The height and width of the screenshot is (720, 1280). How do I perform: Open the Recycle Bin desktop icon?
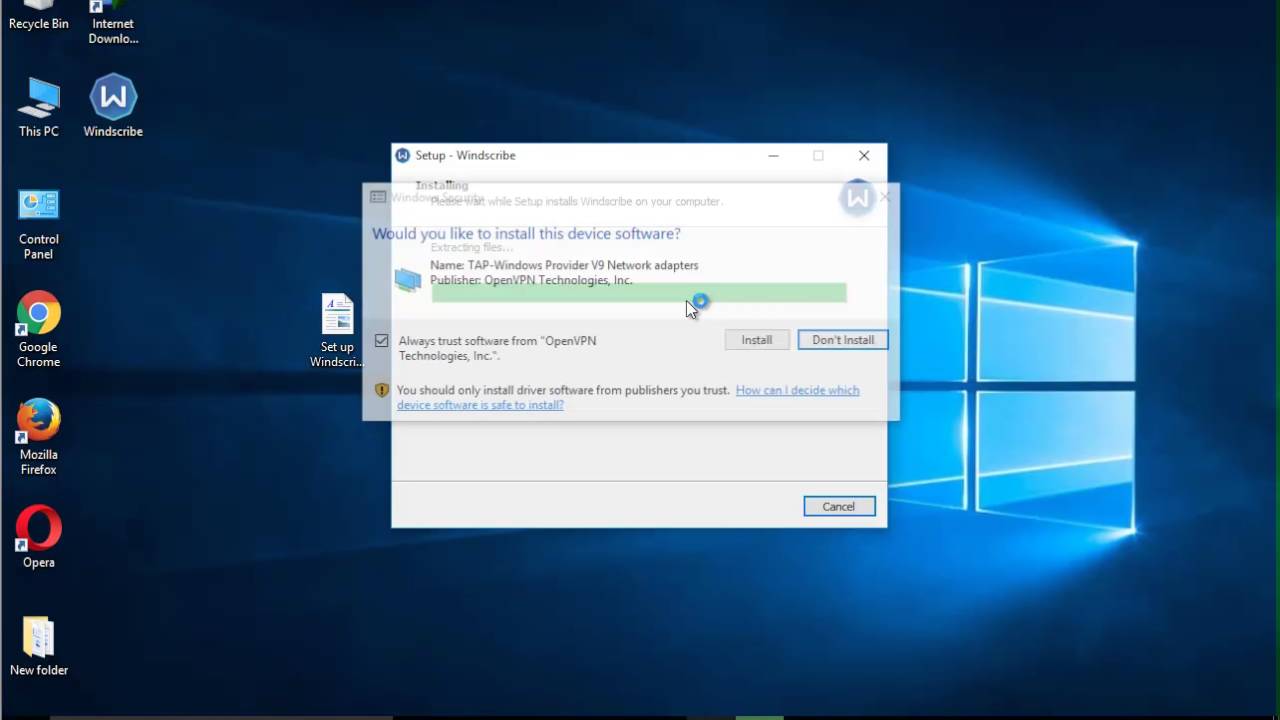[38, 16]
